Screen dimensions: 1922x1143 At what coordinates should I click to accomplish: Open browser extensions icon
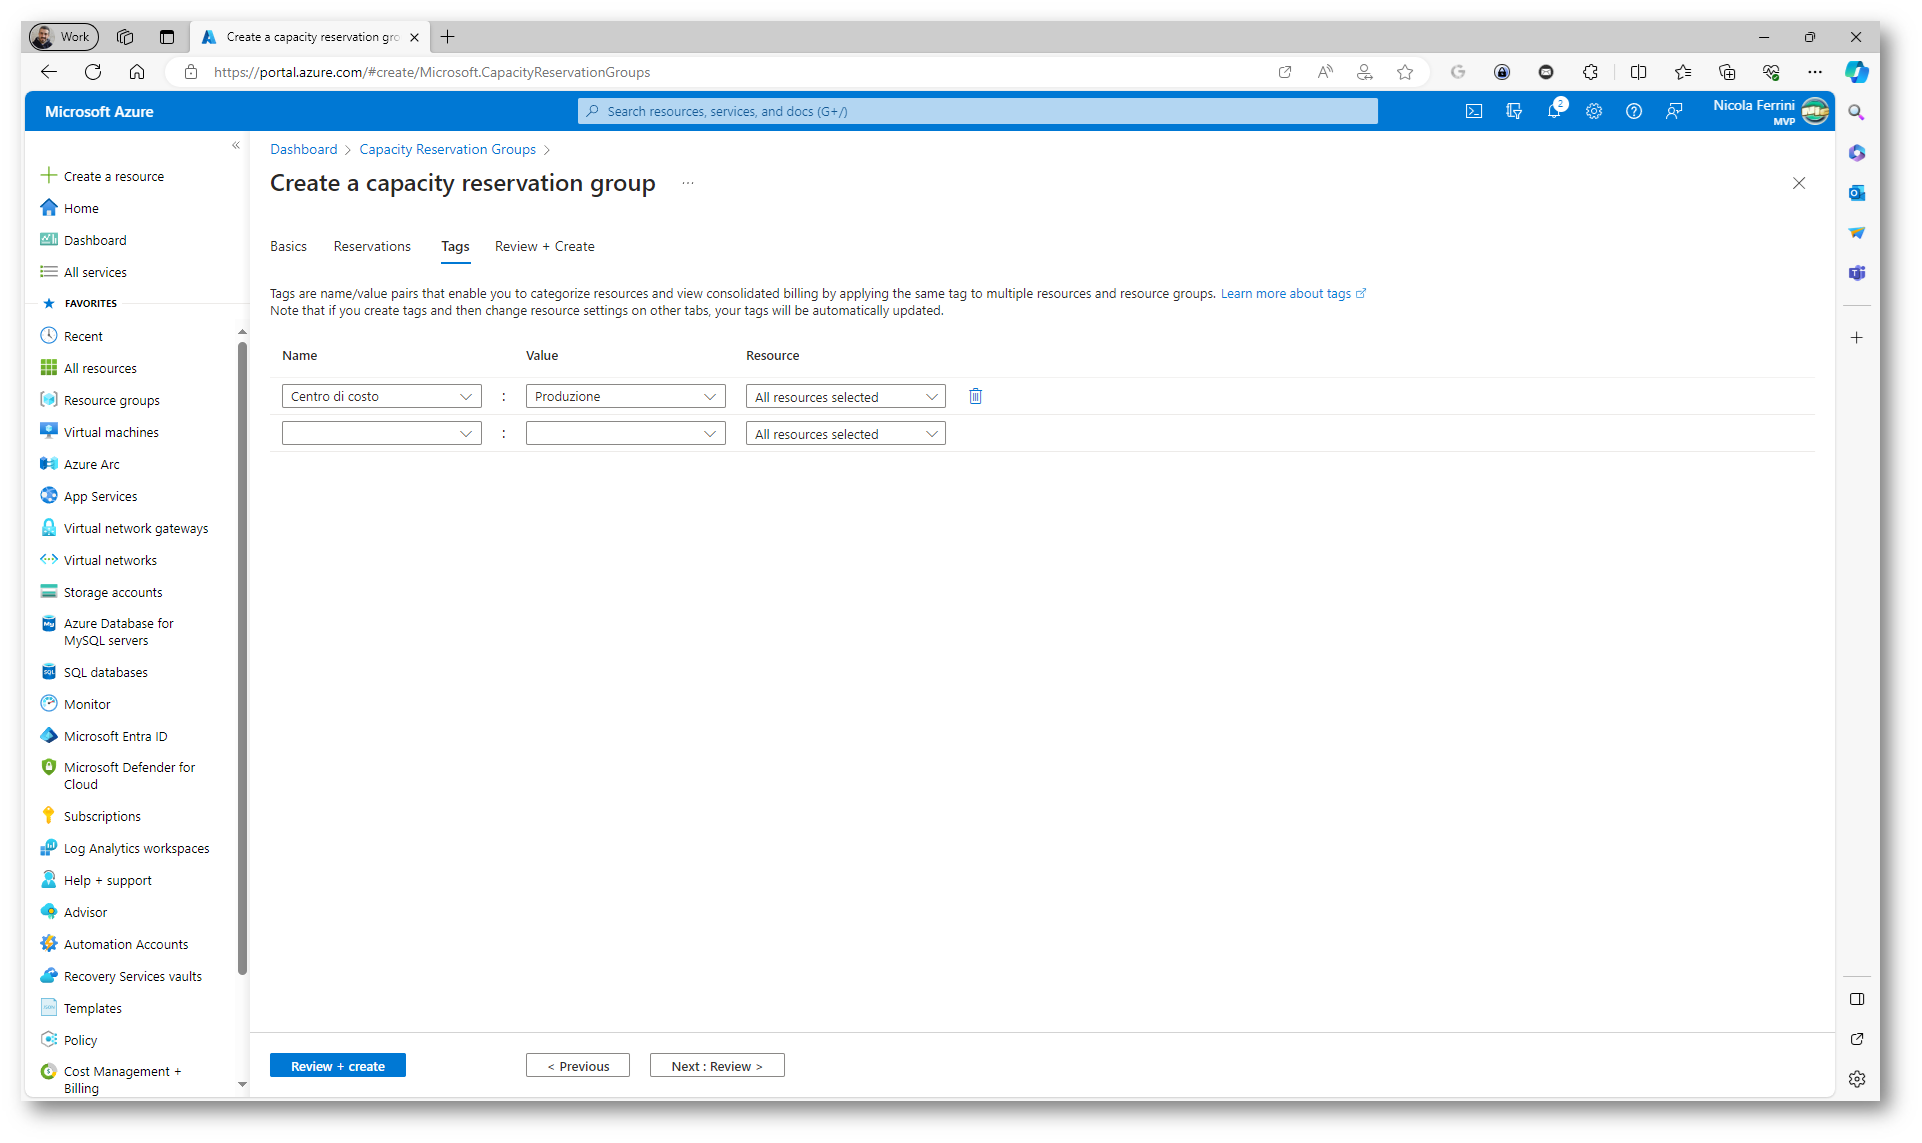coord(1590,72)
